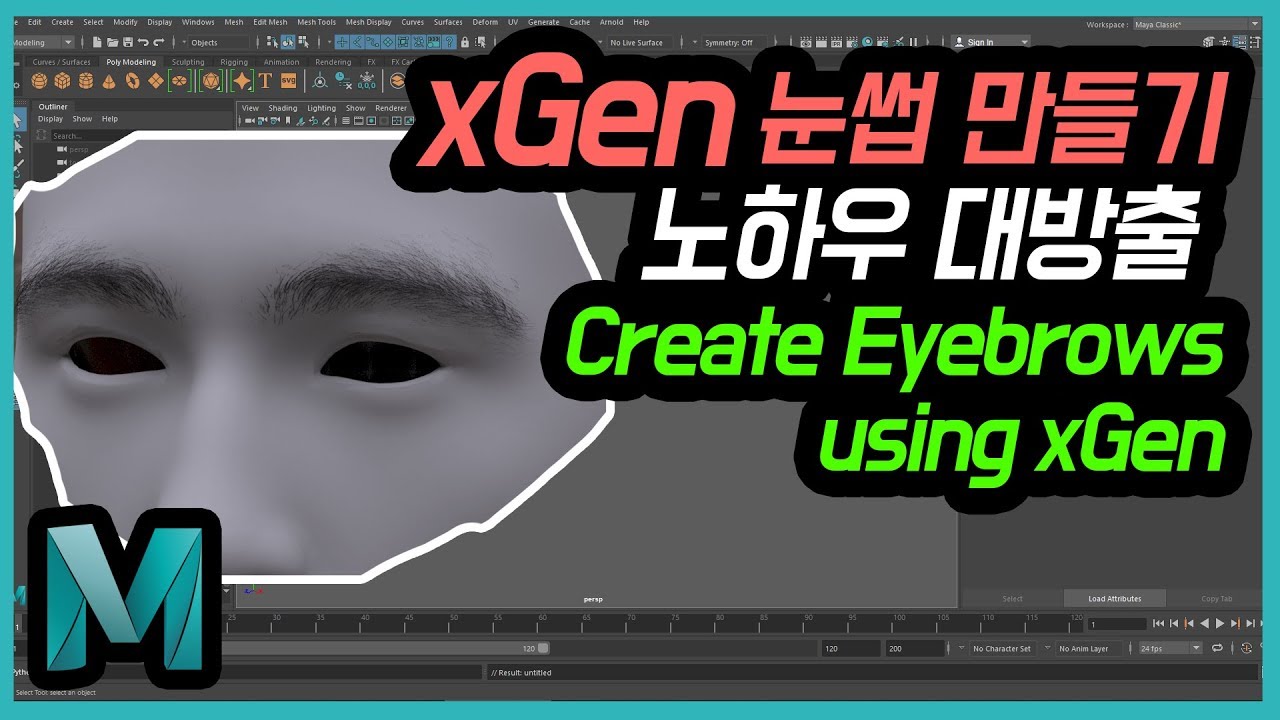Go to start of playback range
This screenshot has height=720, width=1280.
click(x=1158, y=623)
